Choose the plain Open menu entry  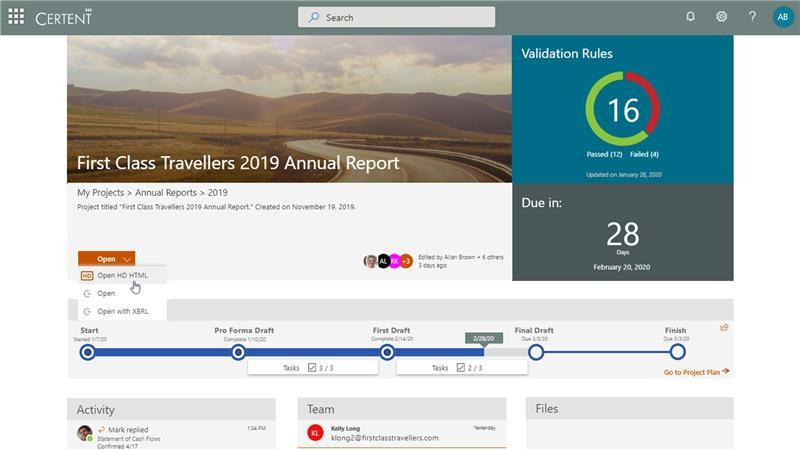[x=106, y=293]
